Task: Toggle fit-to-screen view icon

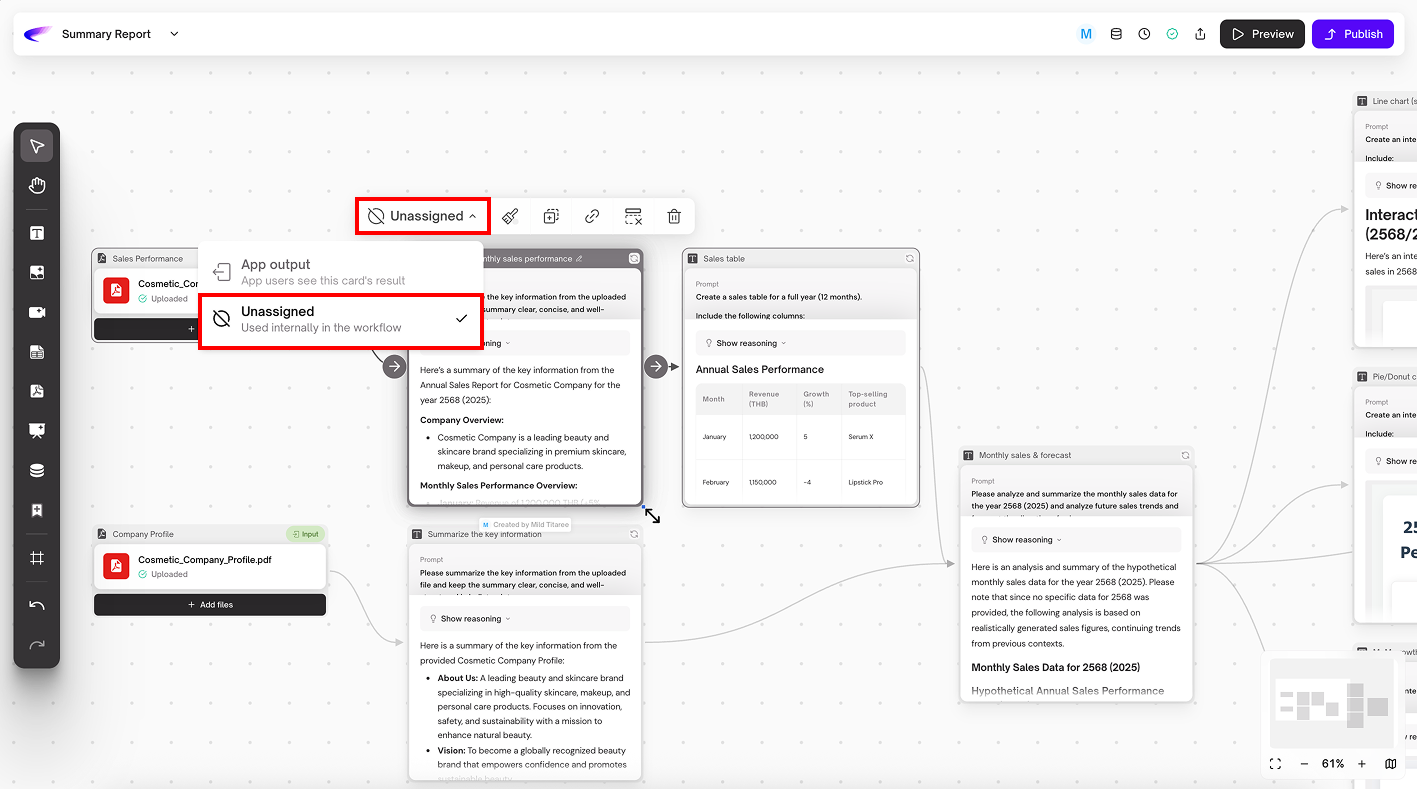Action: click(1275, 764)
